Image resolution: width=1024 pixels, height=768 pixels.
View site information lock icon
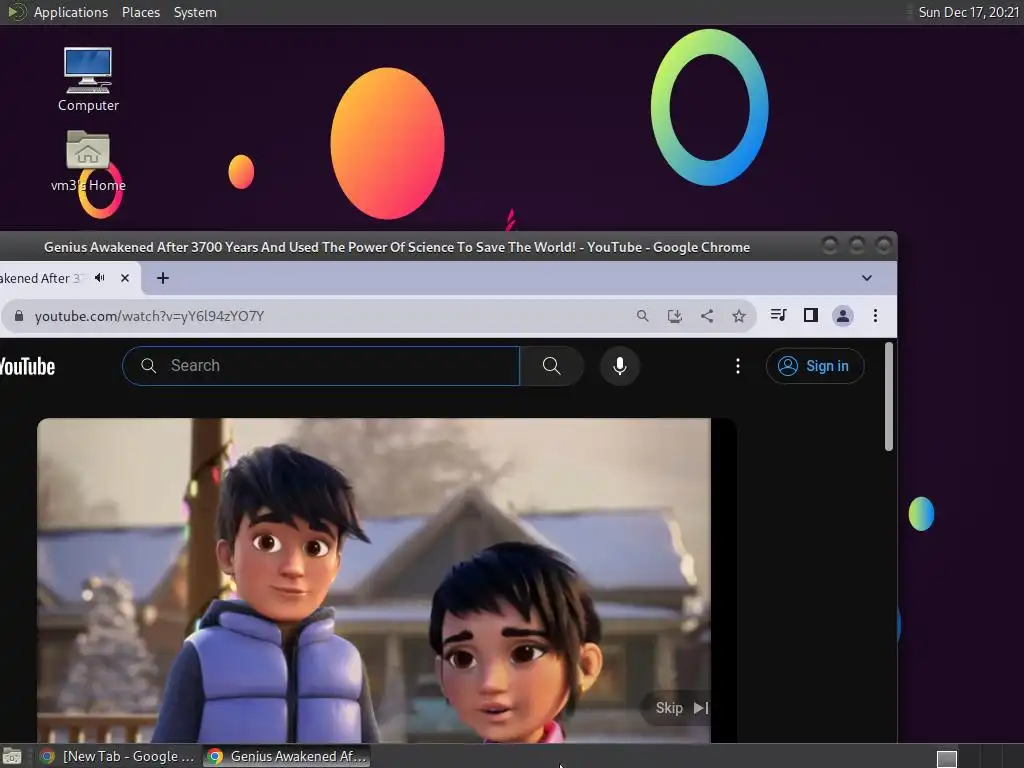[19, 316]
